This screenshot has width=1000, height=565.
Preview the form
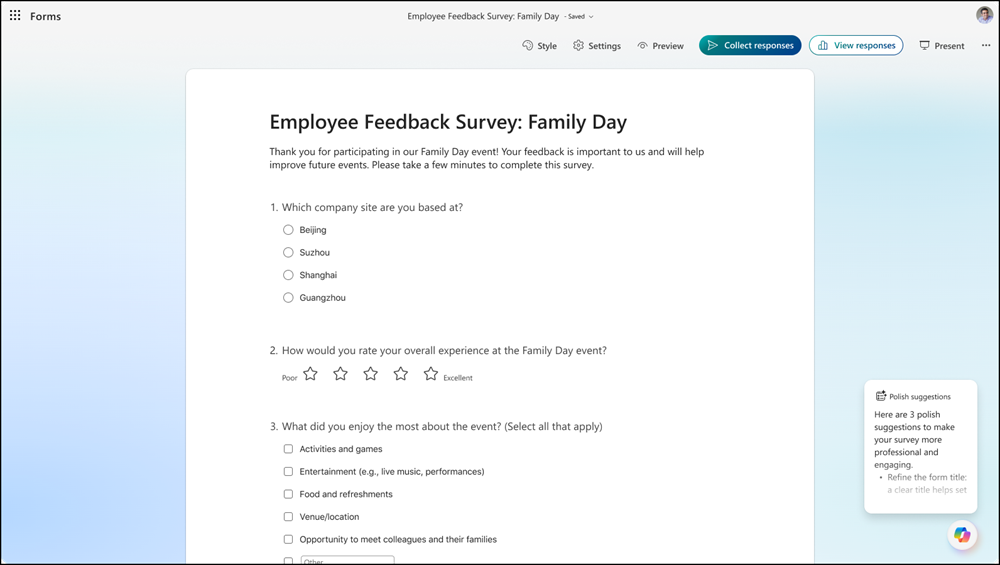point(661,45)
